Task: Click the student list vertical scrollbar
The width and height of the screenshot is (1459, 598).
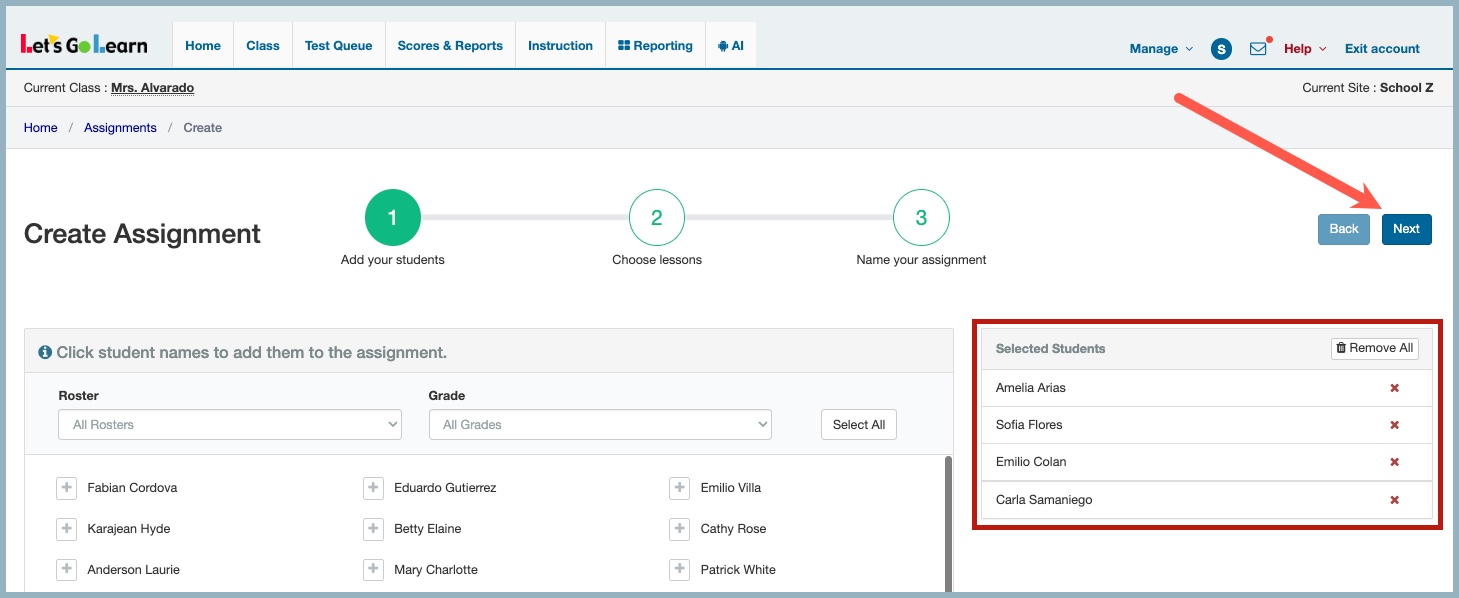Action: pos(947,520)
